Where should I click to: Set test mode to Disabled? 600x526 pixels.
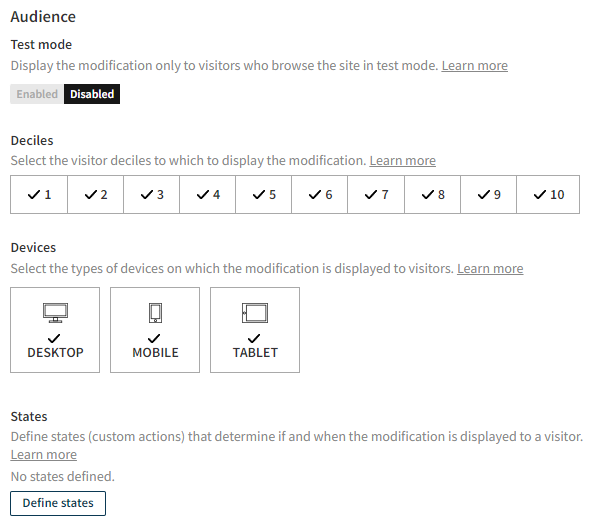tap(92, 94)
